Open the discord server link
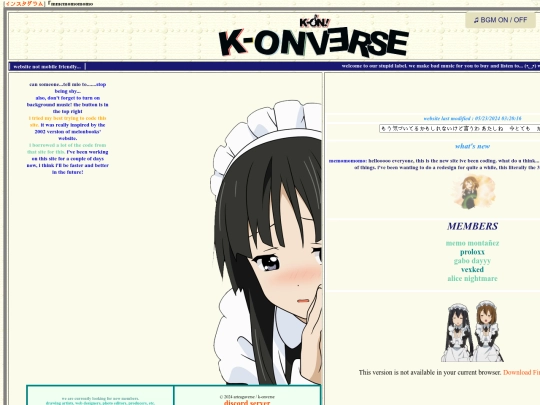This screenshot has width=540, height=405. click(x=247, y=402)
